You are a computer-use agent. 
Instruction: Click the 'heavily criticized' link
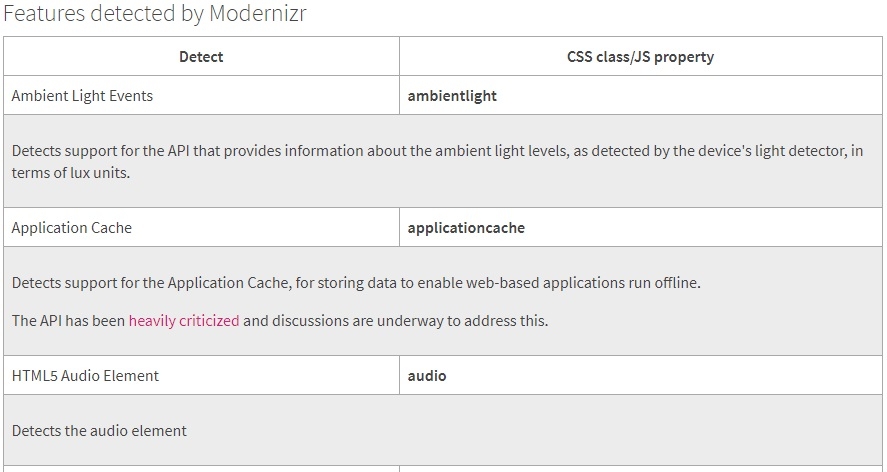point(184,321)
